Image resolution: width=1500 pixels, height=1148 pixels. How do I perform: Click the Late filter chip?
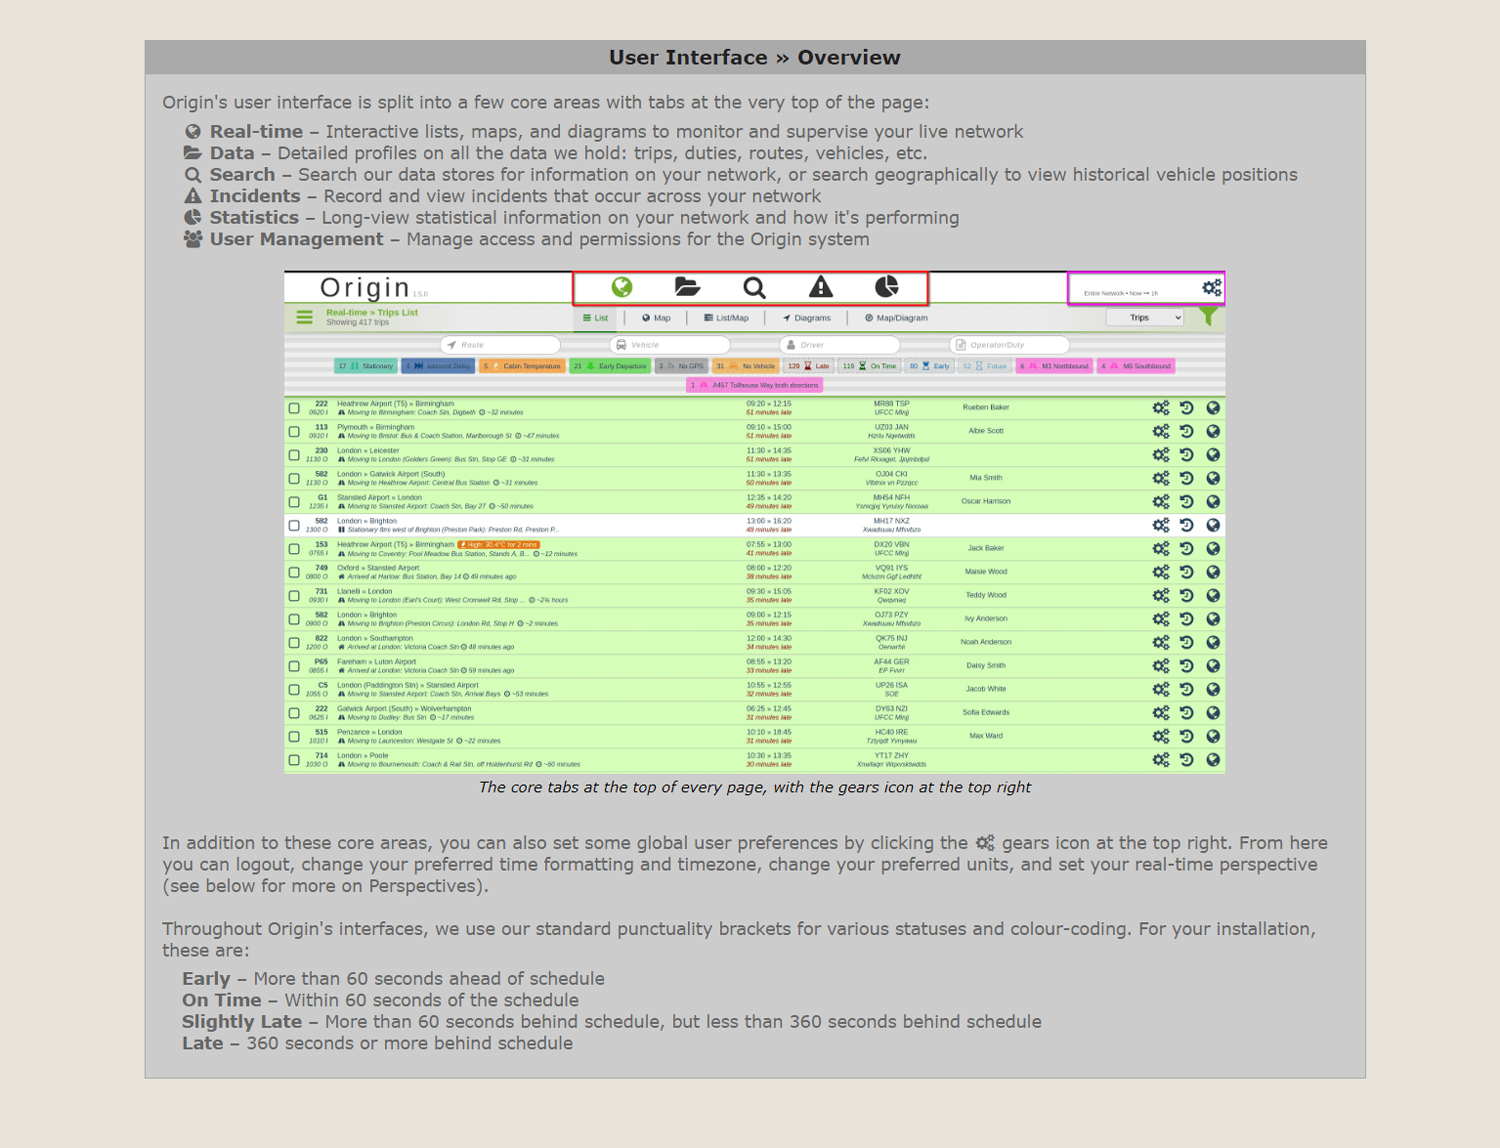[809, 366]
